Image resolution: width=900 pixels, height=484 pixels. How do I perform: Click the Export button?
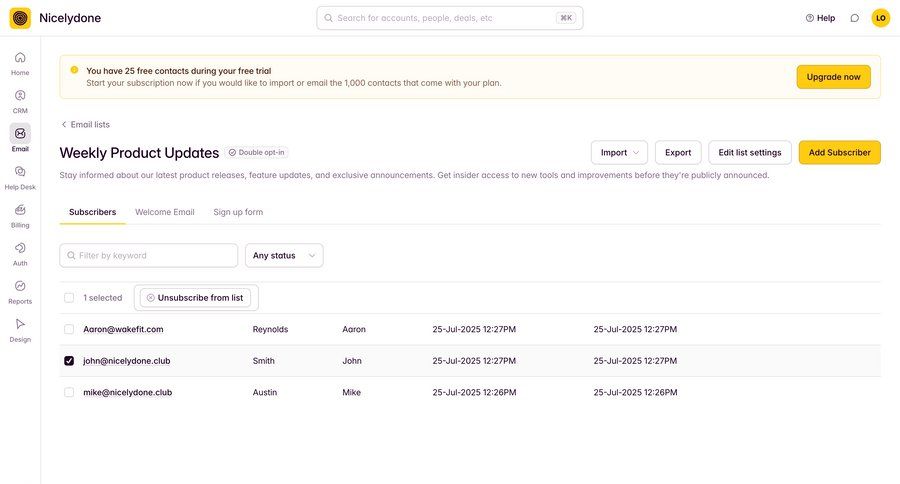pos(678,152)
